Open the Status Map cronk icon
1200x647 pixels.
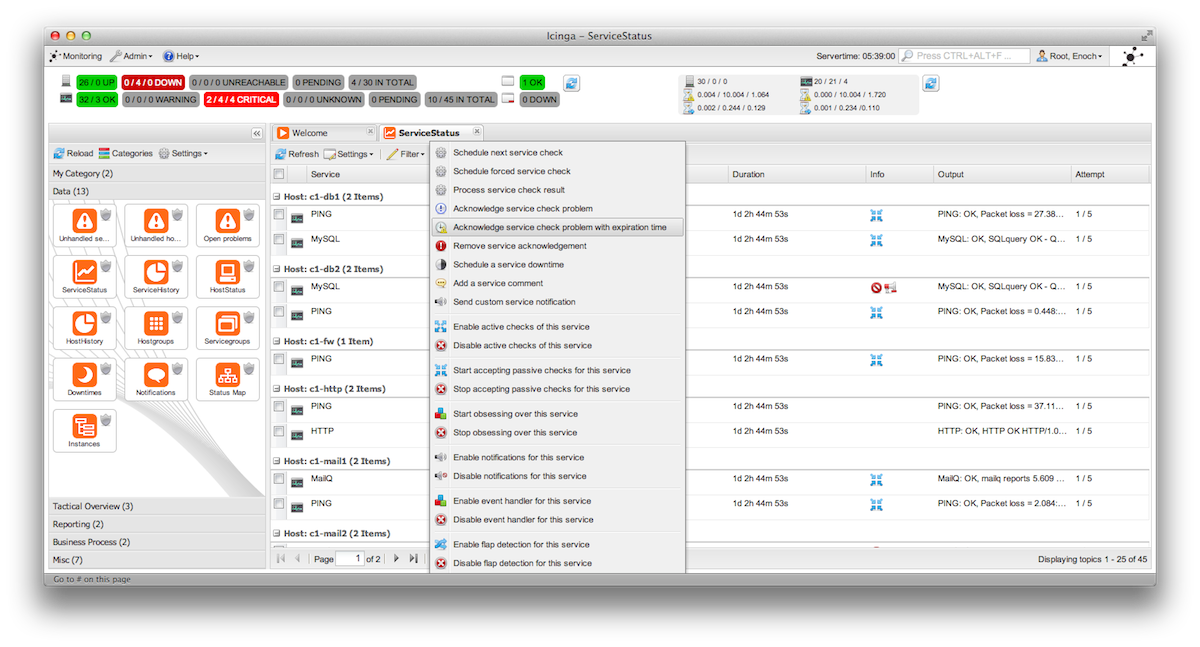[227, 375]
